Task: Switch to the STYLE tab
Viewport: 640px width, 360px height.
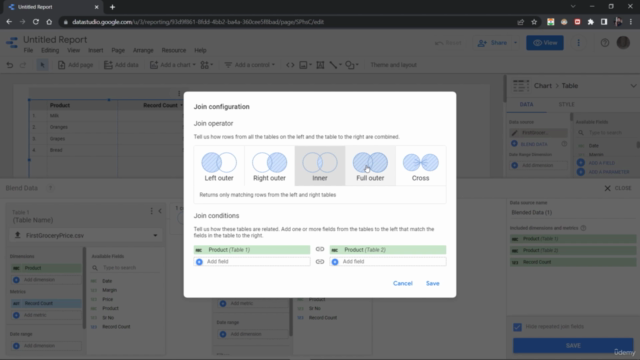Action: click(x=567, y=104)
